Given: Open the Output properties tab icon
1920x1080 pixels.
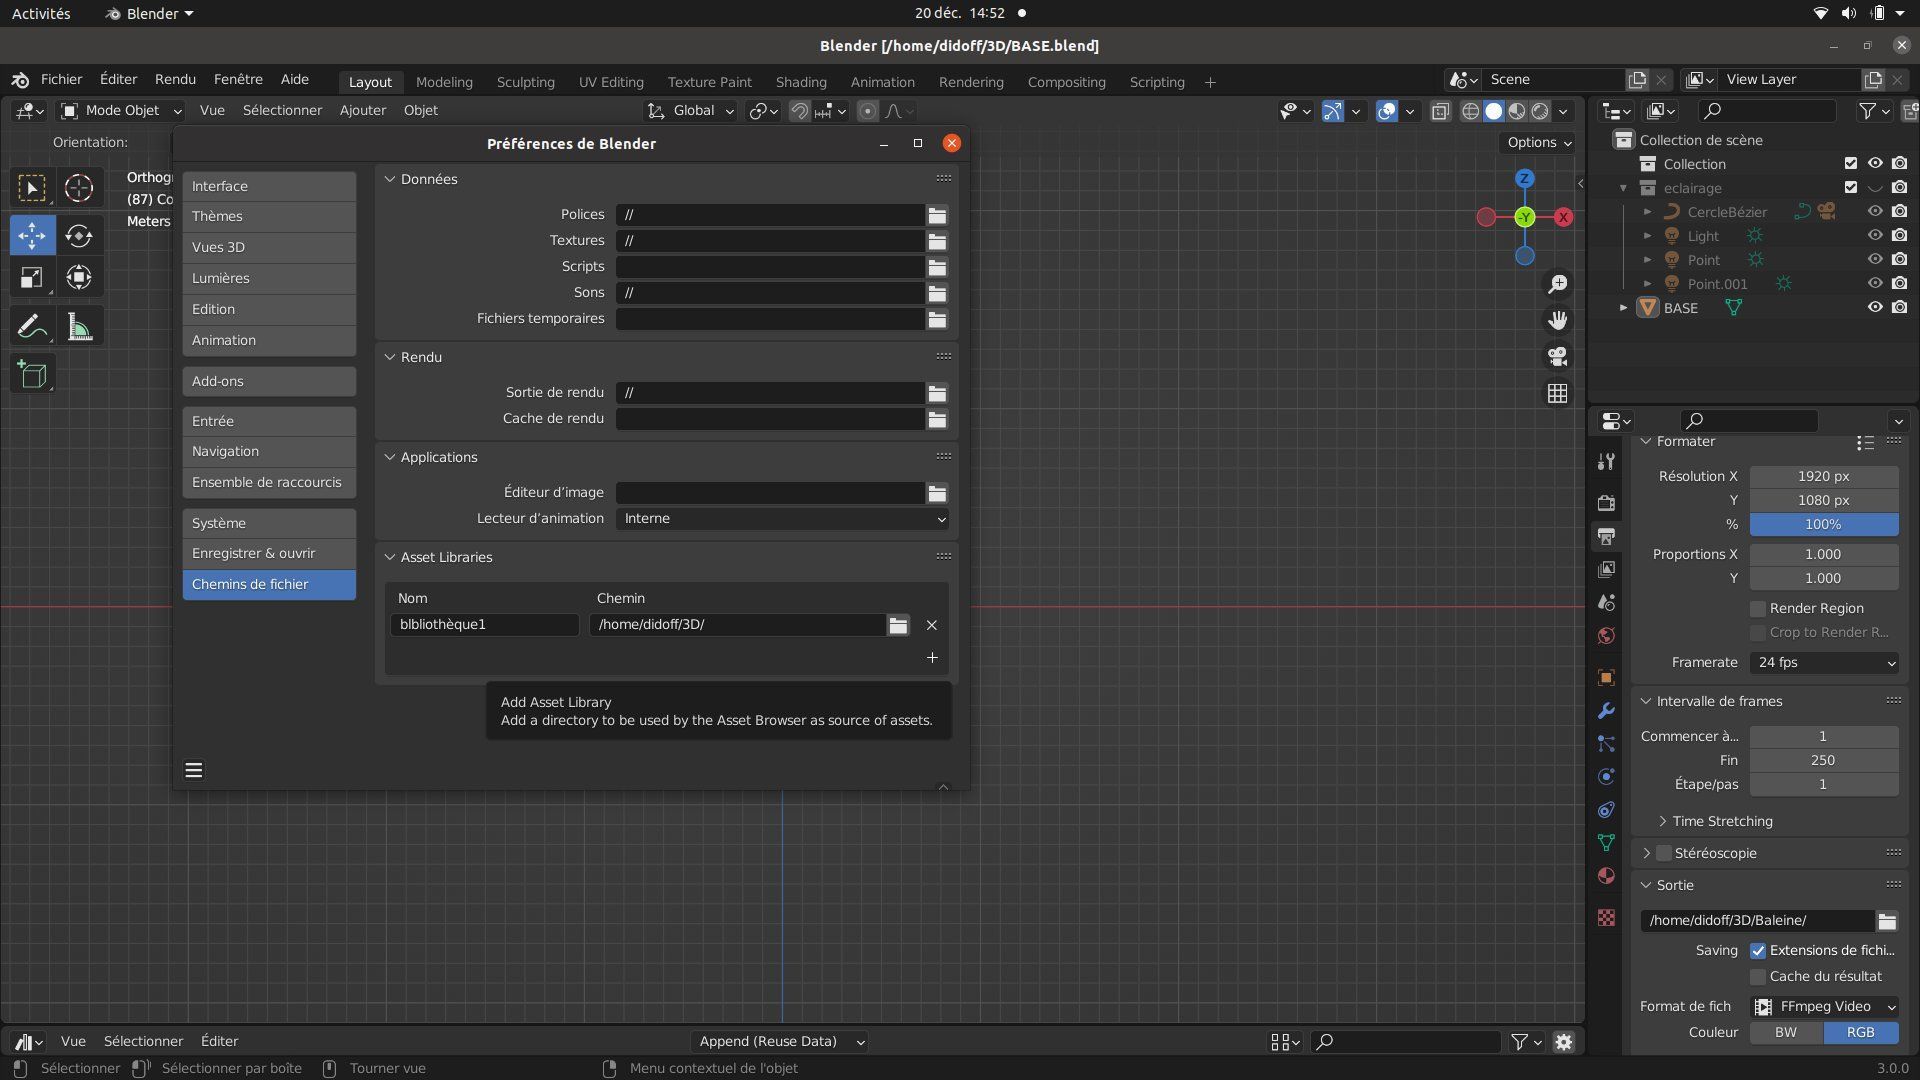Looking at the screenshot, I should pos(1606,536).
